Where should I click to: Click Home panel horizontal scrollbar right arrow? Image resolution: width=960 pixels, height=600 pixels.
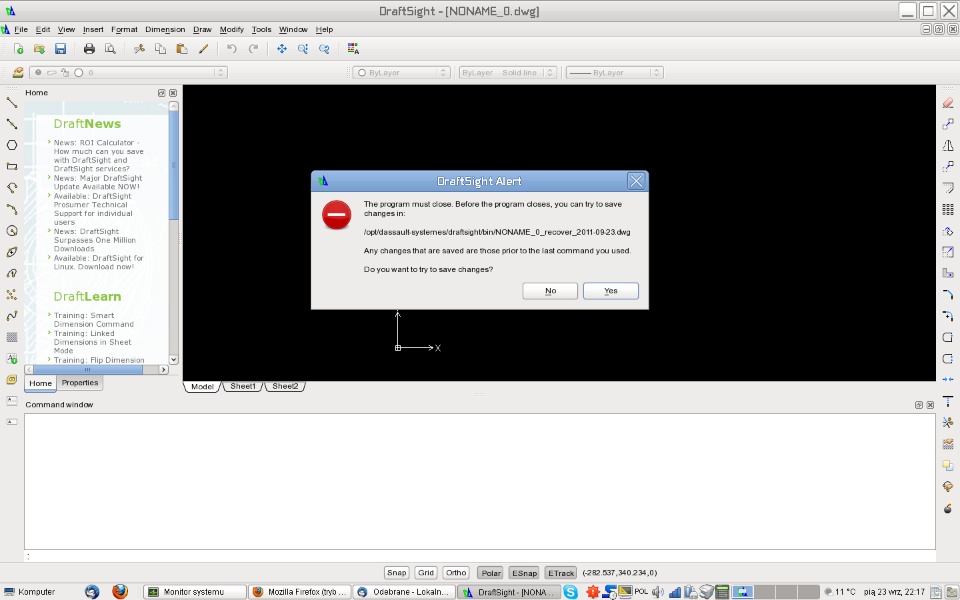coord(163,370)
